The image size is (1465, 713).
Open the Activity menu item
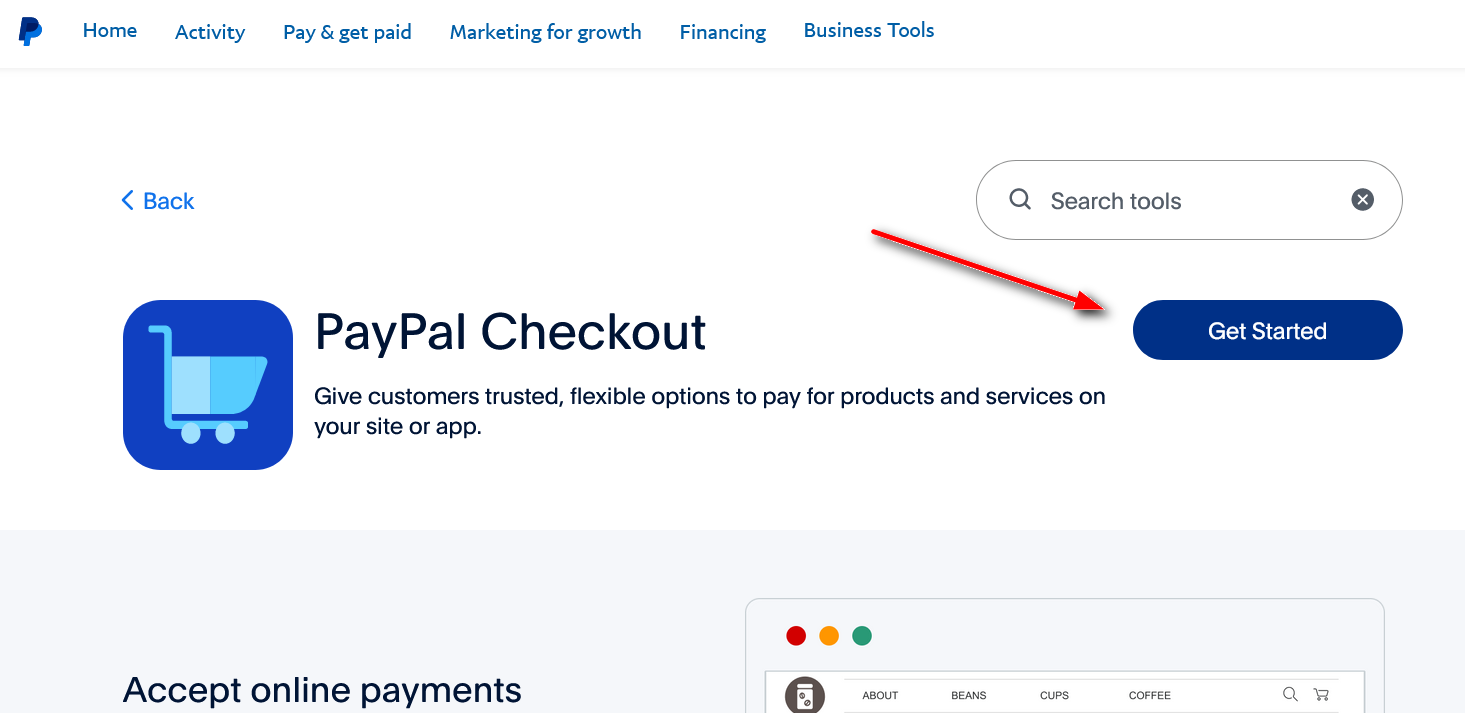click(210, 32)
